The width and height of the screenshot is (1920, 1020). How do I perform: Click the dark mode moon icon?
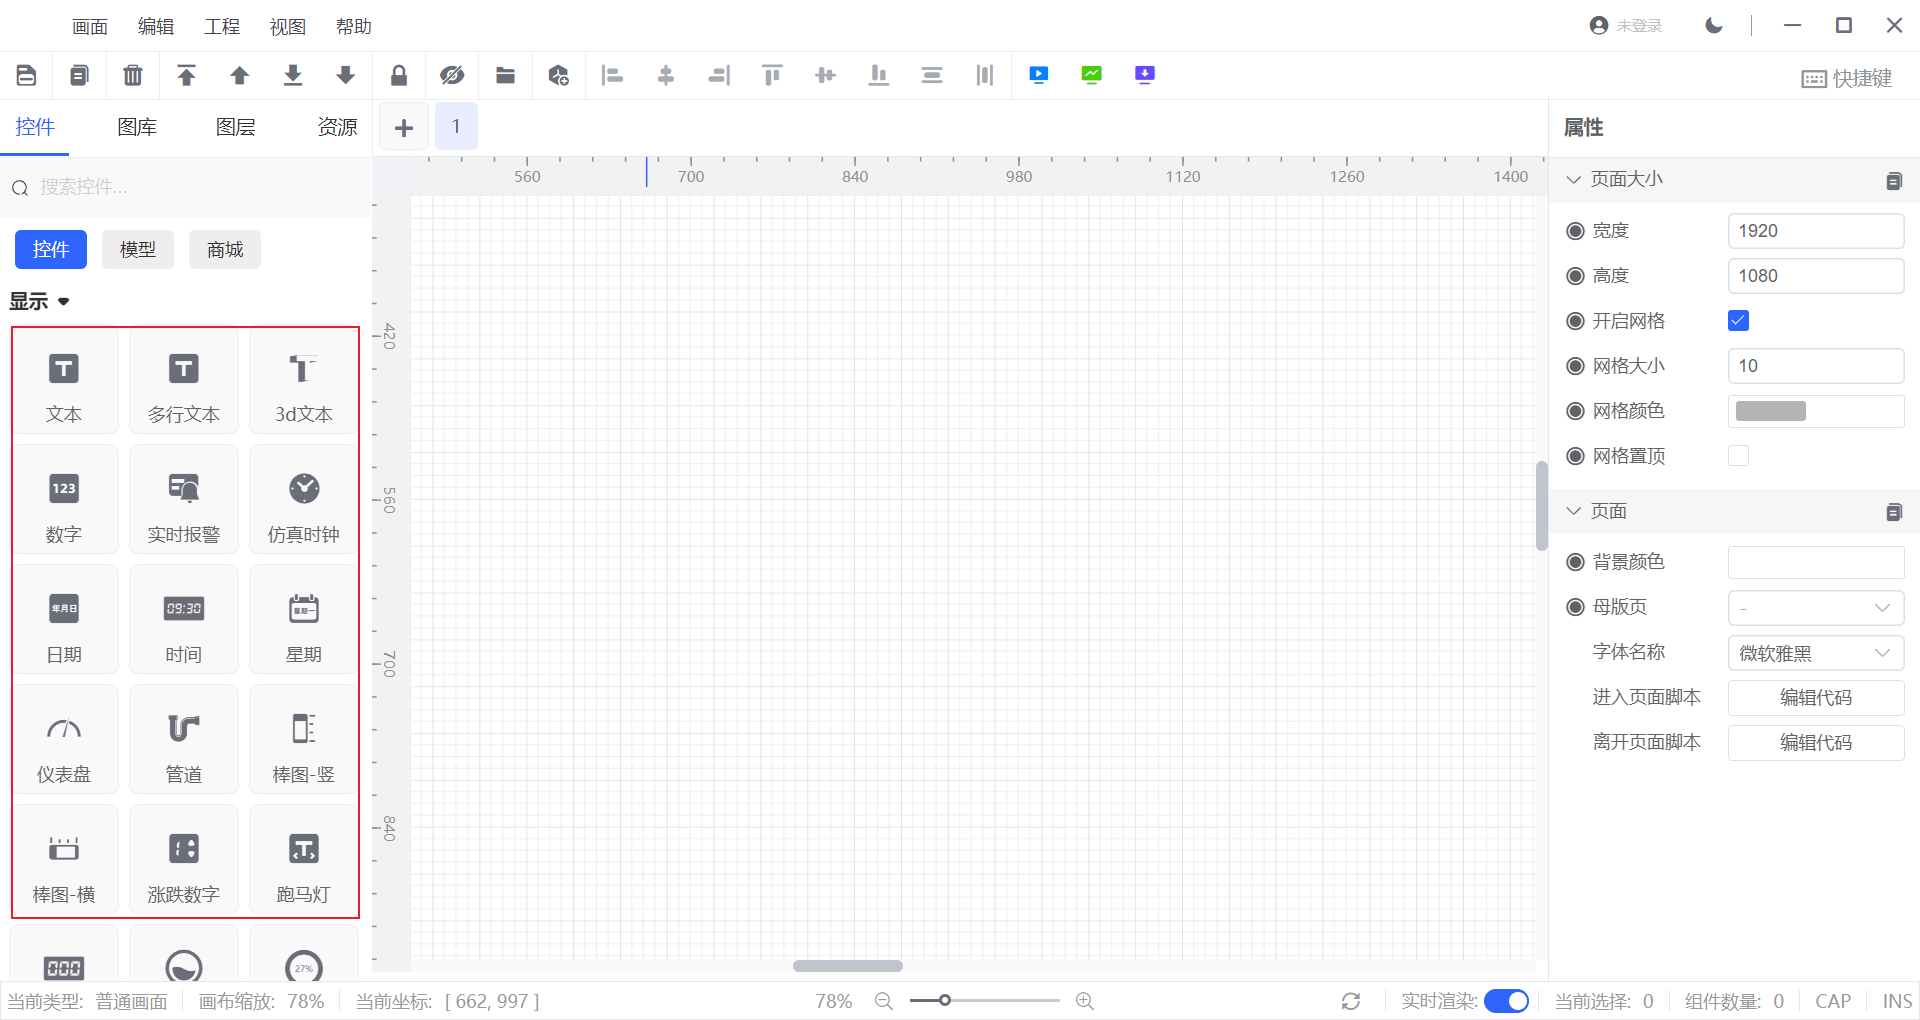click(x=1714, y=26)
